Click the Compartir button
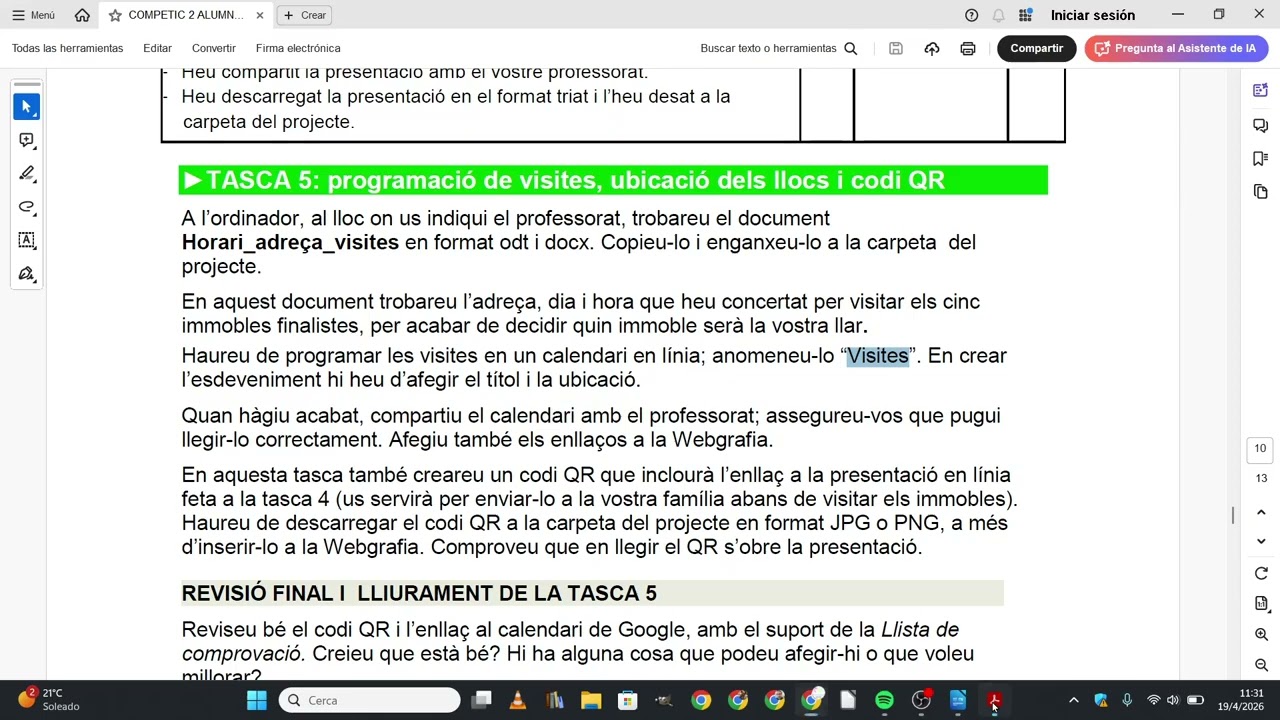 (1036, 48)
